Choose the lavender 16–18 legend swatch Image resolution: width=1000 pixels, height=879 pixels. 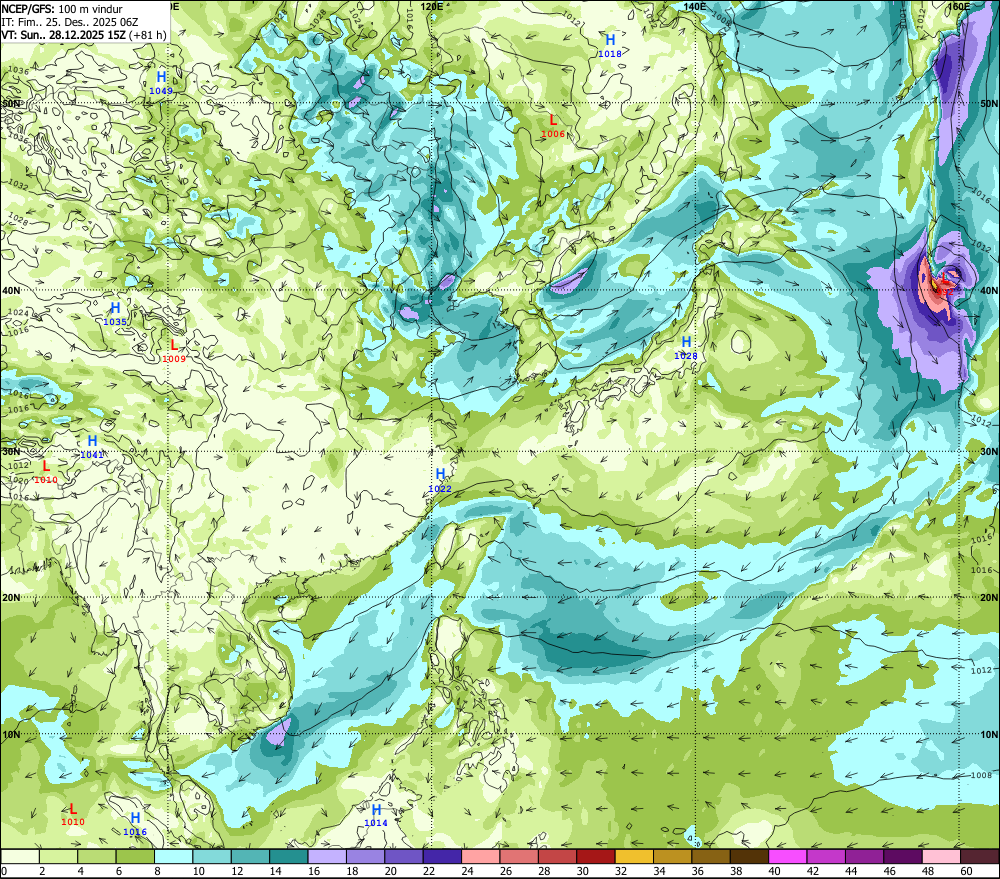327,856
